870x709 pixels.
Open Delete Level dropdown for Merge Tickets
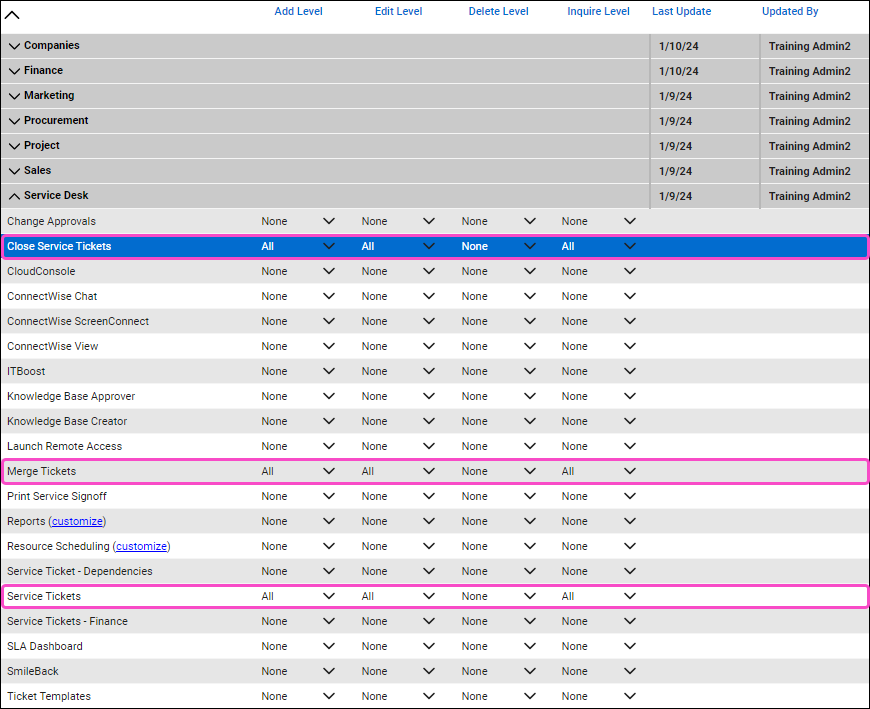[x=529, y=471]
